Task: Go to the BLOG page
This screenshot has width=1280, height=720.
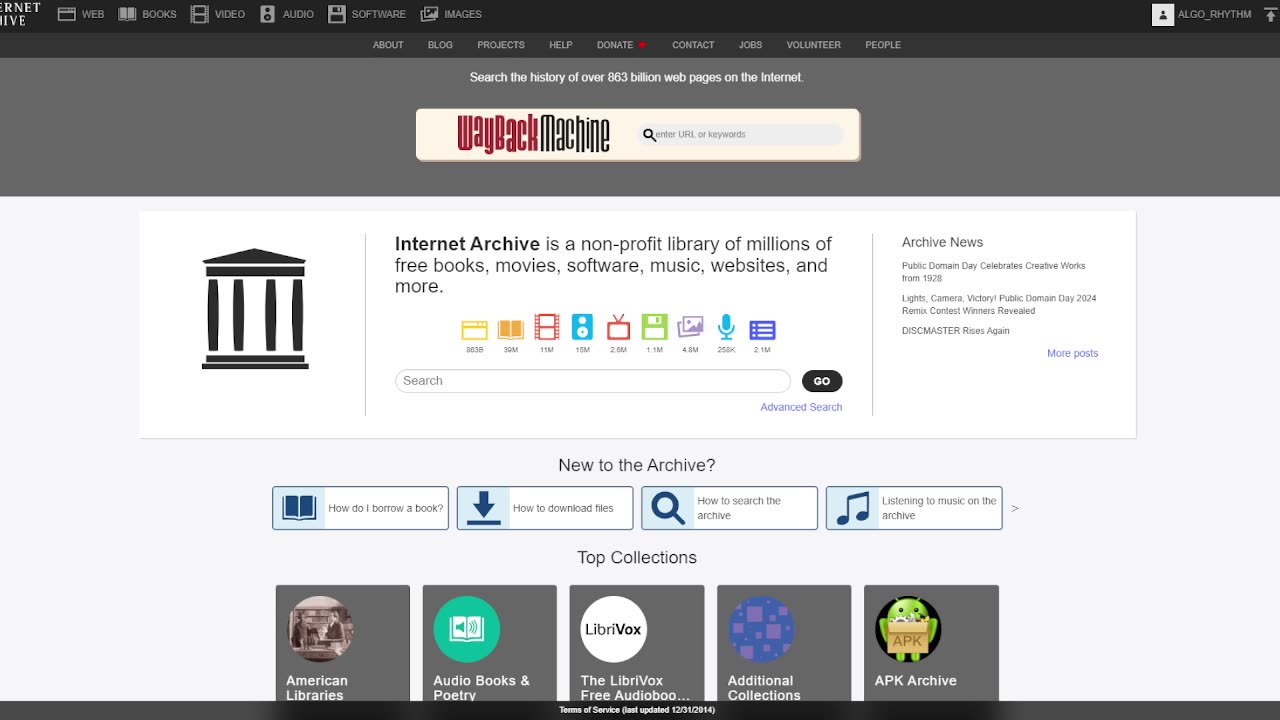Action: click(x=440, y=45)
